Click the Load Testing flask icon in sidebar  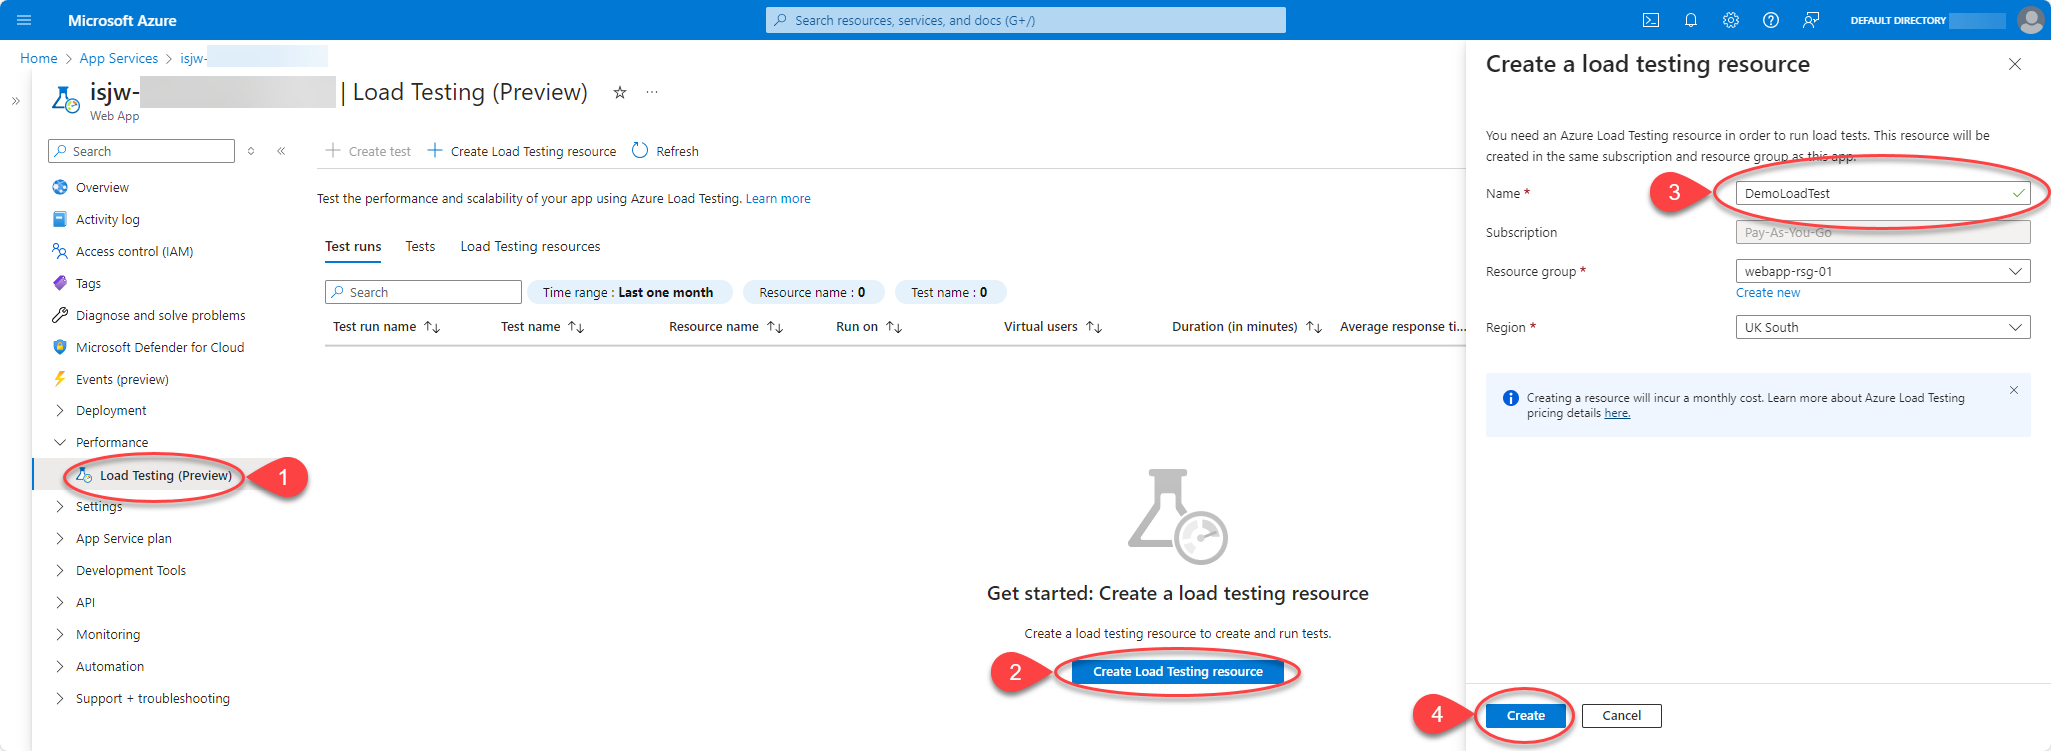[84, 475]
